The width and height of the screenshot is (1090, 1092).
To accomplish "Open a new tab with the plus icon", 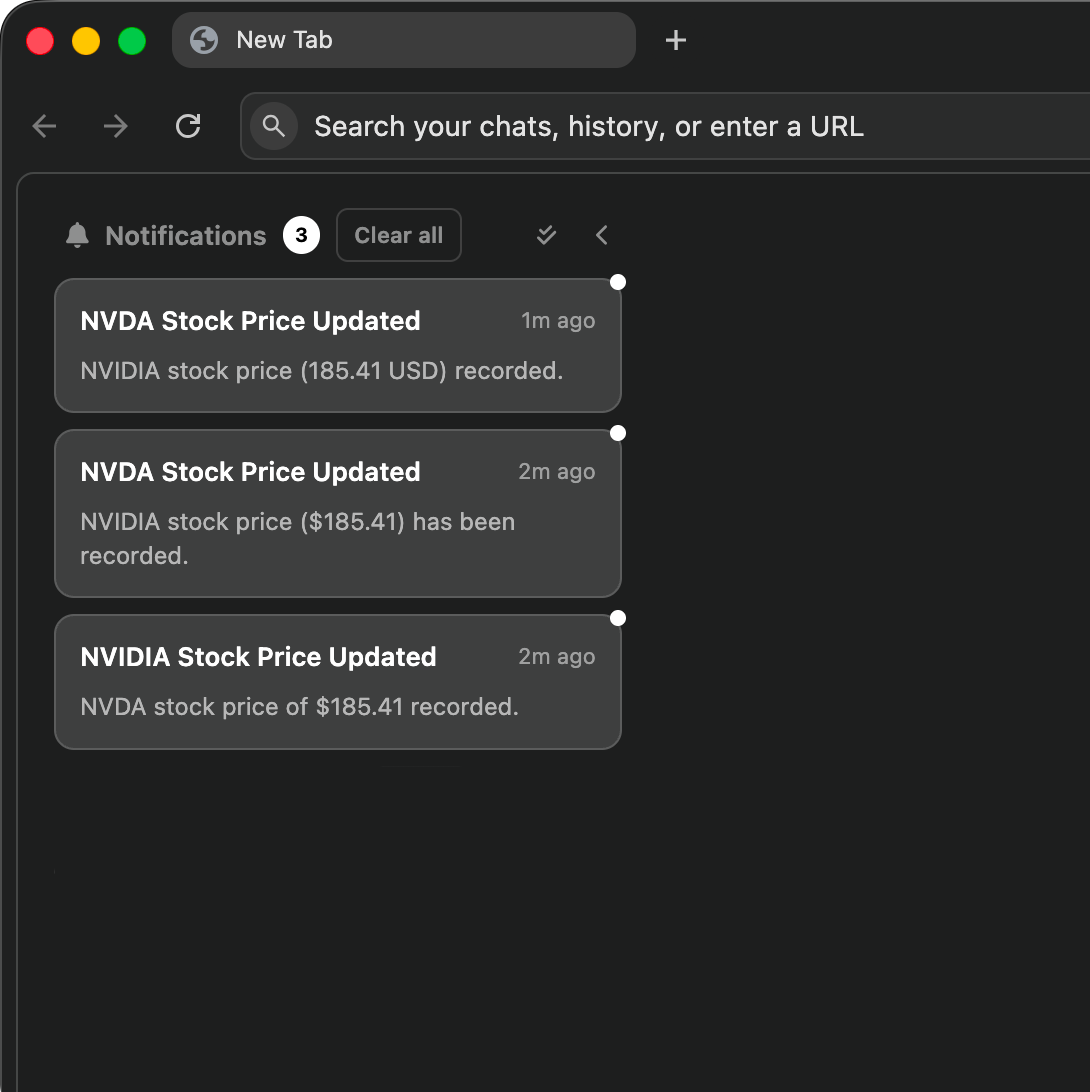I will 676,40.
